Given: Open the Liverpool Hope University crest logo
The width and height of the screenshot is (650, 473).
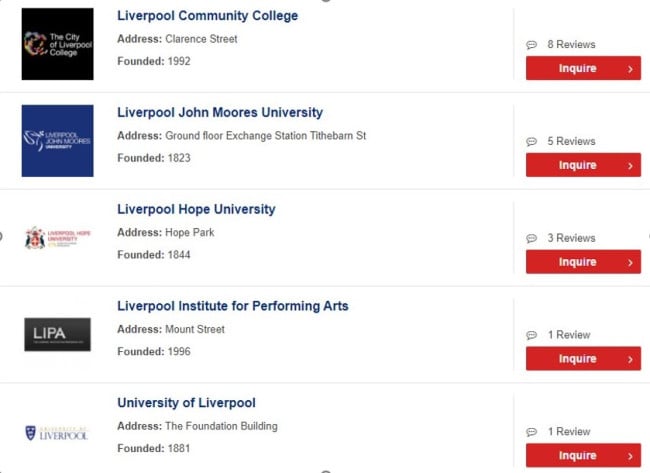Looking at the screenshot, I should [x=58, y=238].
